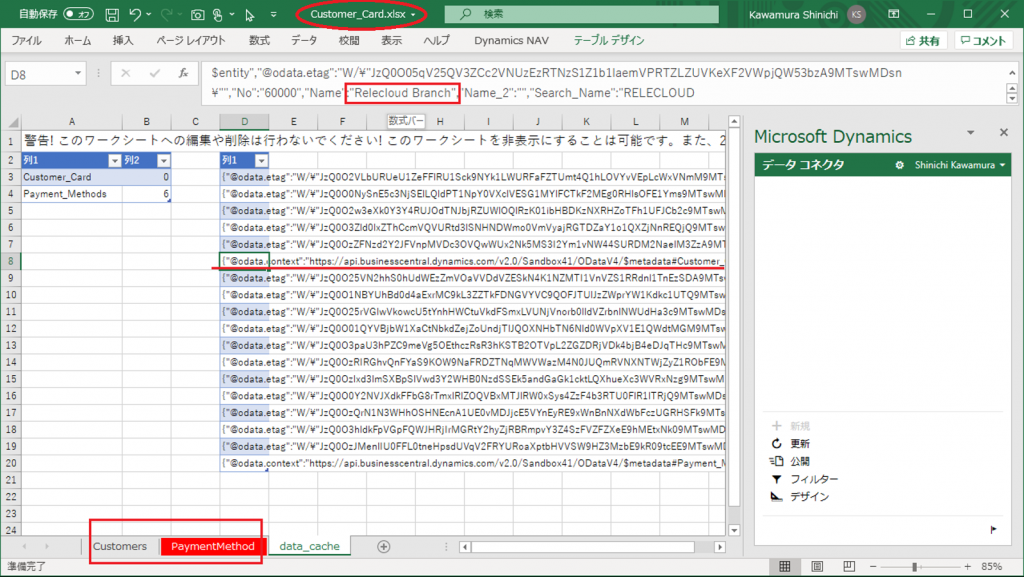Open Customize Quick Access Toolbar dropdown

point(273,14)
